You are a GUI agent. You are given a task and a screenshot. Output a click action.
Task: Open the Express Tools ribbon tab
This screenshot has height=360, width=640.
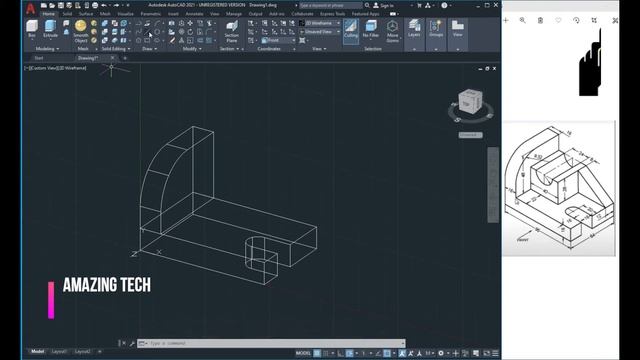click(332, 14)
